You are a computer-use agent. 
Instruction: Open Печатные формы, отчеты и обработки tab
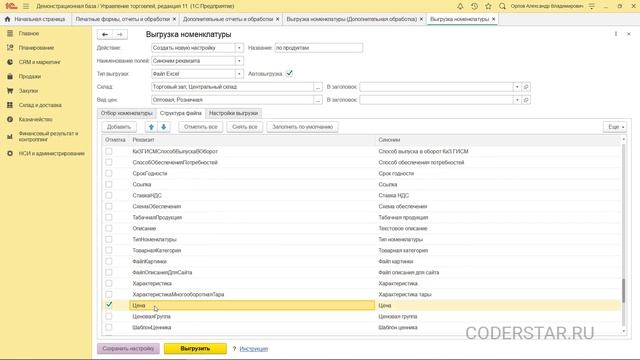click(x=123, y=19)
